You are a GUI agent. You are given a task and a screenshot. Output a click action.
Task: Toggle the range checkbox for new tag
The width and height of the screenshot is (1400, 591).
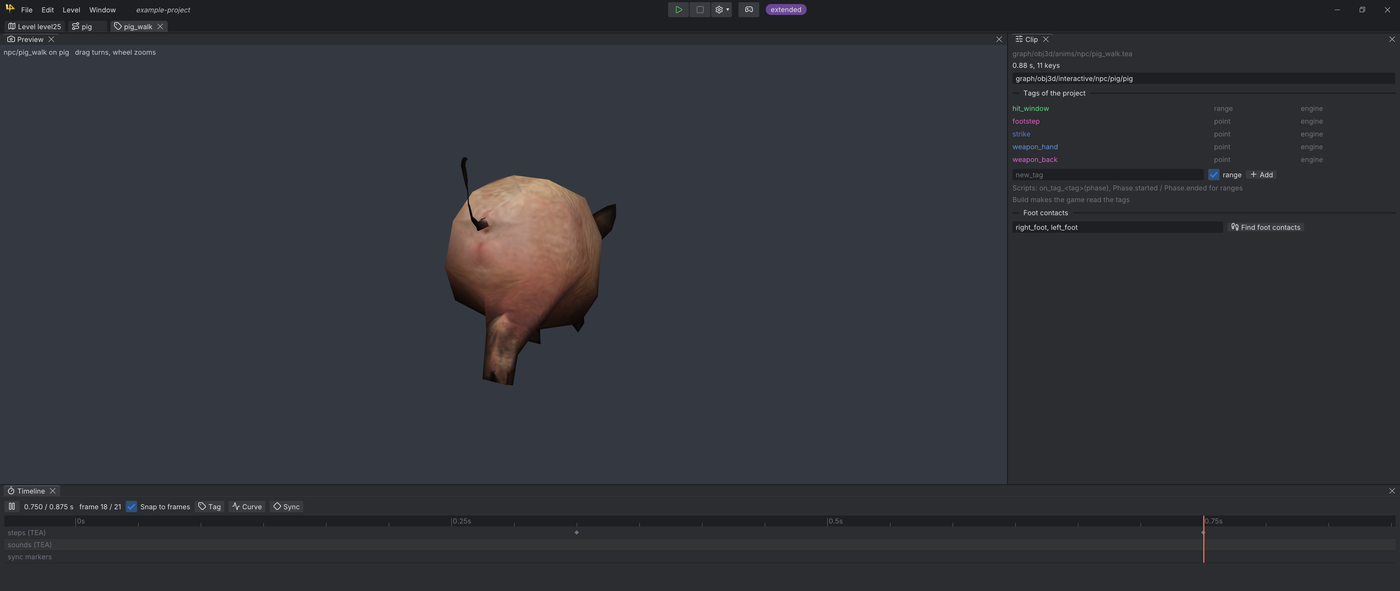tap(1214, 175)
